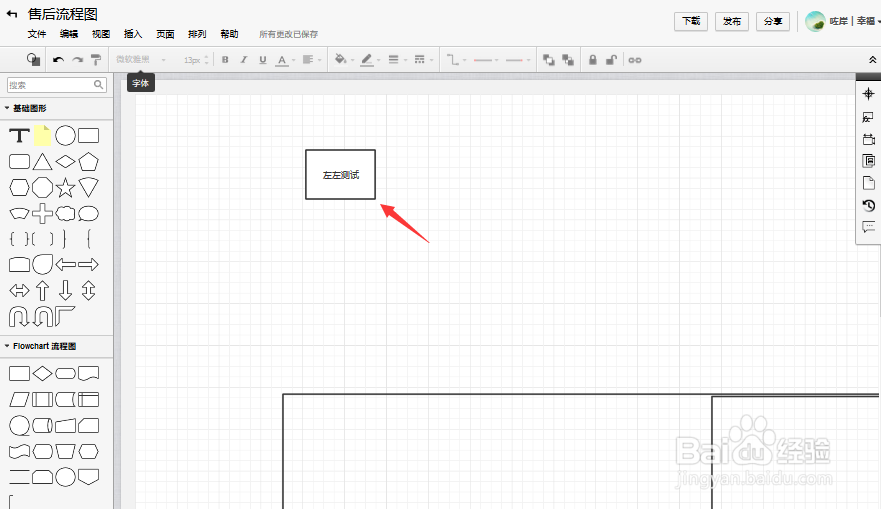Select the text T shape
Screen dimensions: 881x509
[19, 135]
